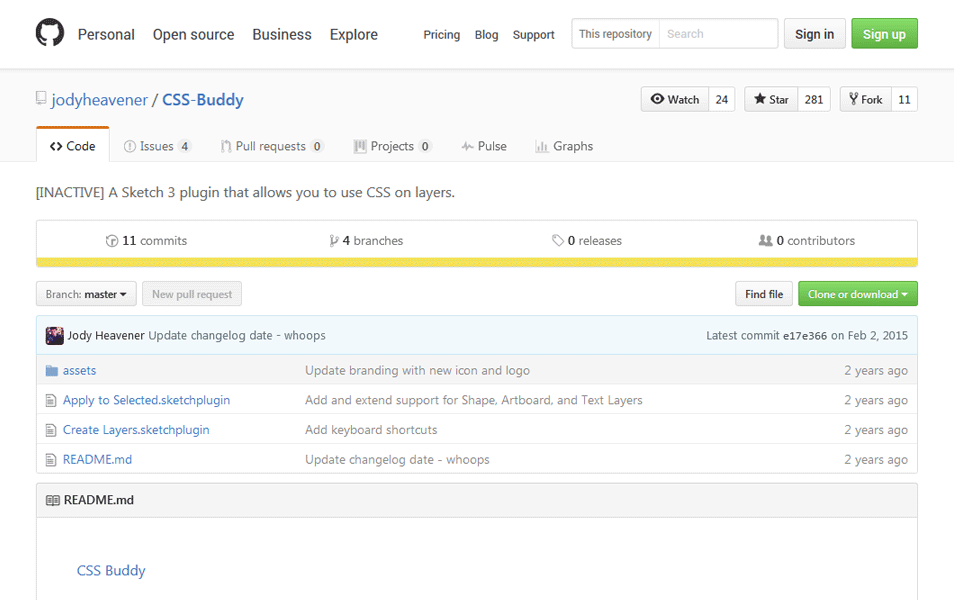Click the commits history icon
The height and width of the screenshot is (600, 954).
click(x=110, y=240)
